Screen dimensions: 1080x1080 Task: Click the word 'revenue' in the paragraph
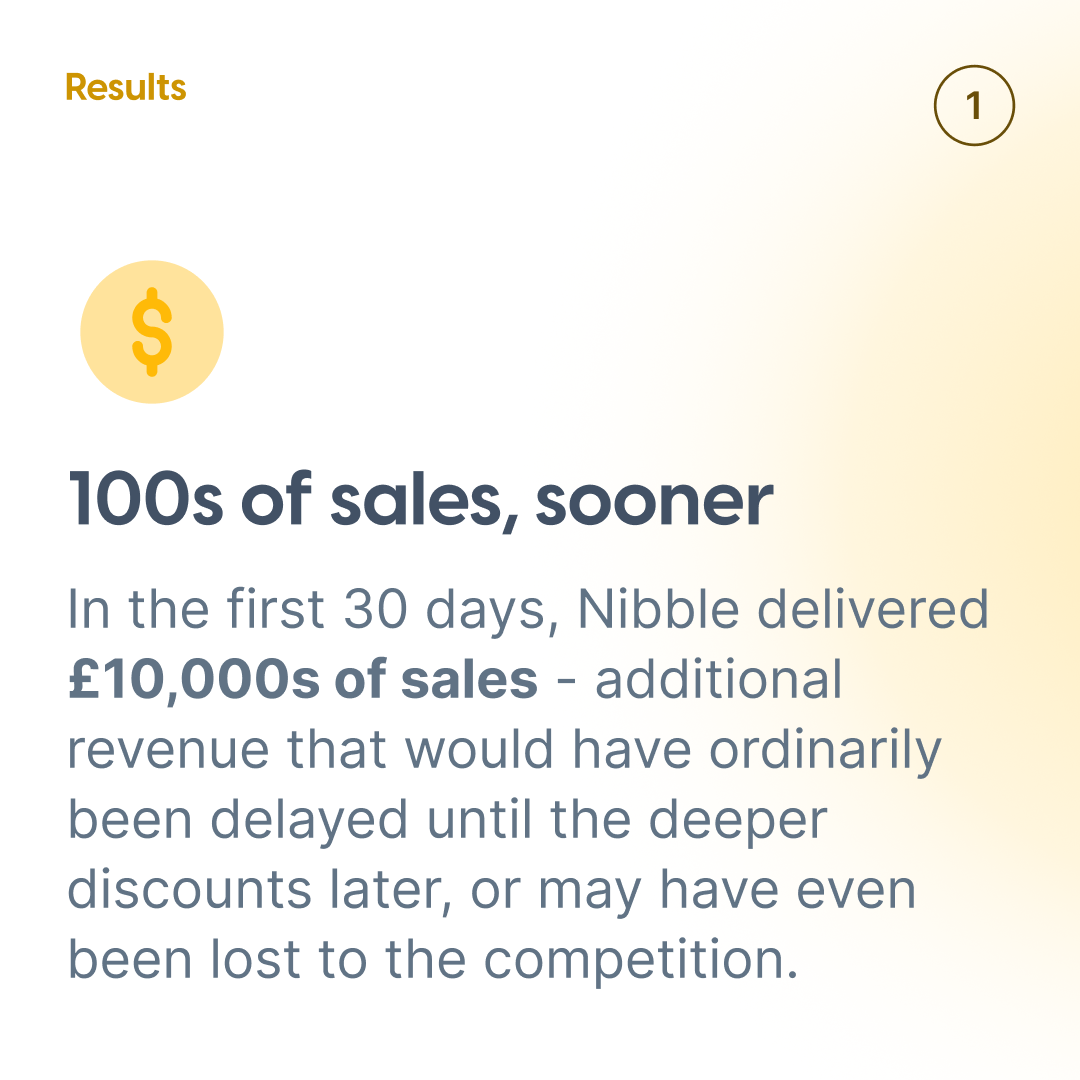(x=168, y=751)
